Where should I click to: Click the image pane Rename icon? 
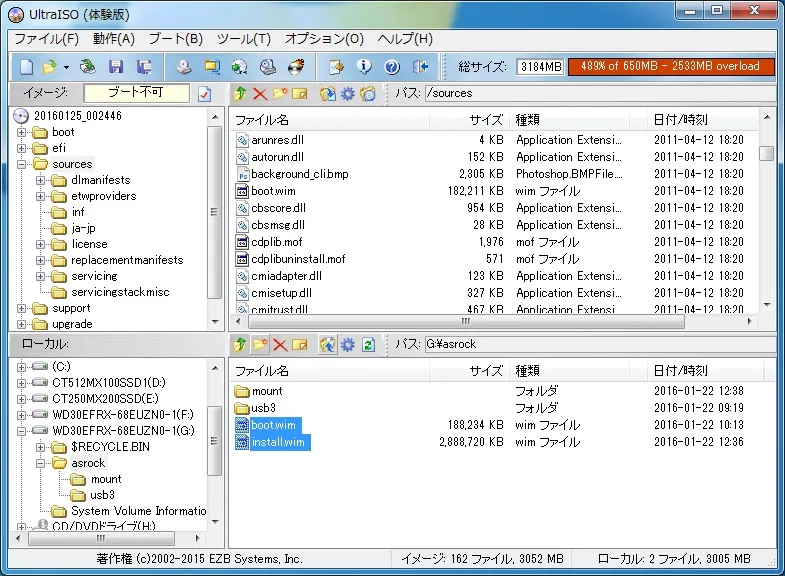300,94
